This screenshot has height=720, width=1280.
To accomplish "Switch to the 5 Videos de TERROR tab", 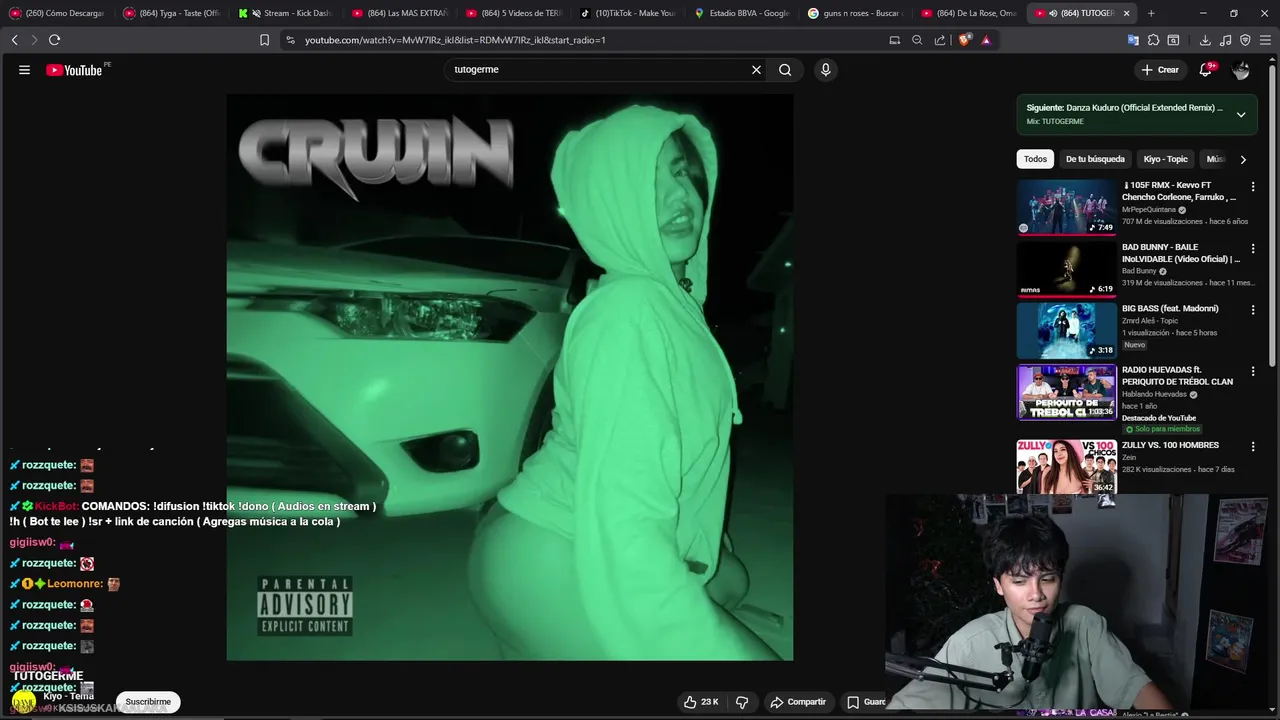I will 513,13.
